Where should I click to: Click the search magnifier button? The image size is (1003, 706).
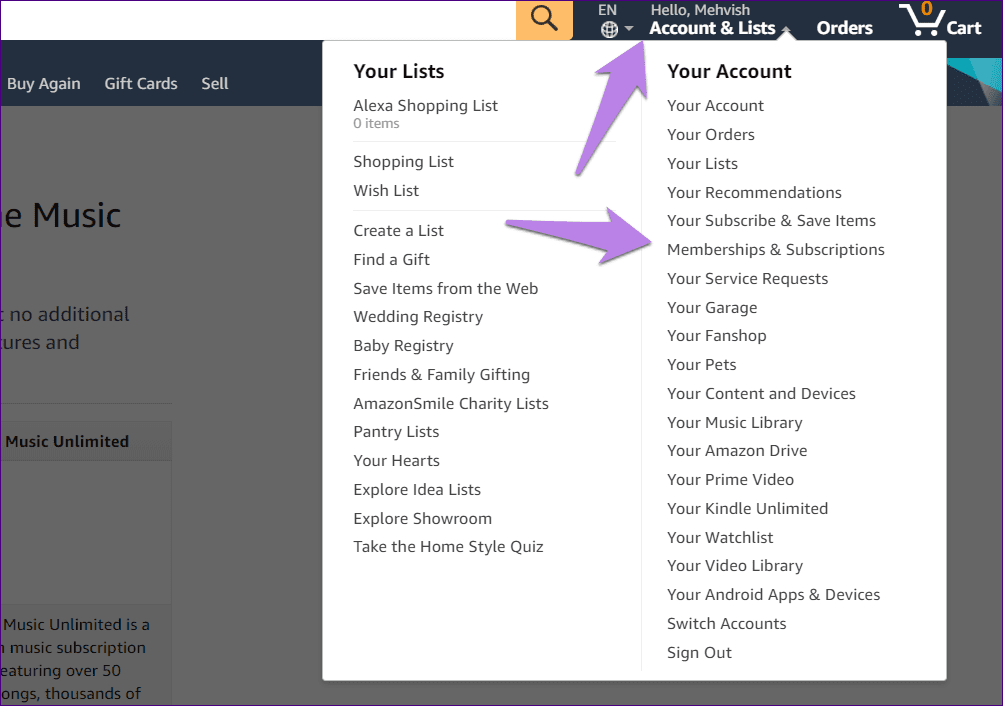pyautogui.click(x=544, y=20)
